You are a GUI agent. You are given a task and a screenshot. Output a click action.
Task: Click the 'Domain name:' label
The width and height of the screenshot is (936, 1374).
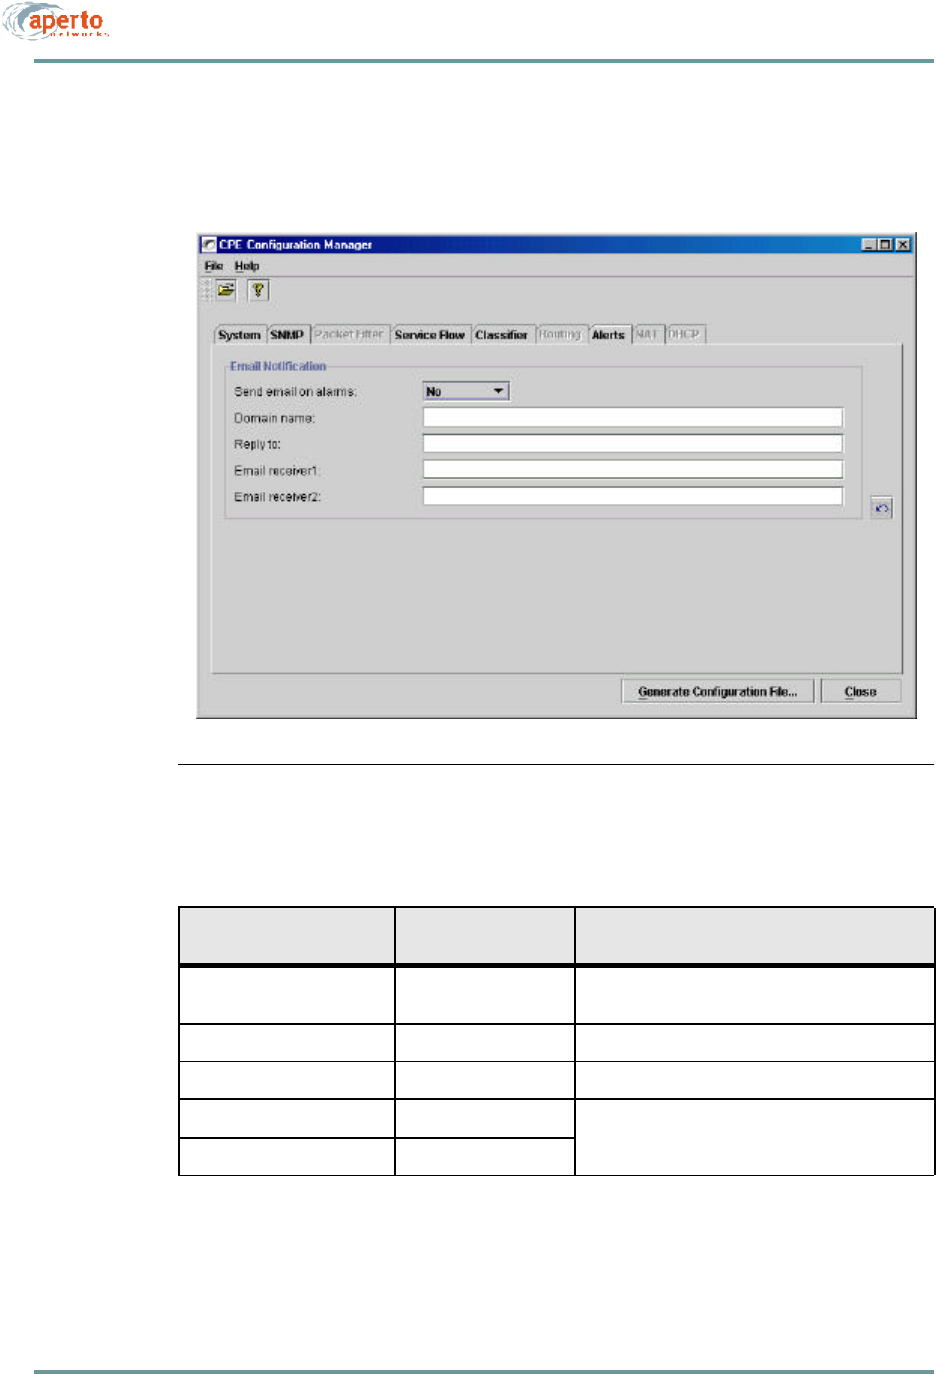(x=275, y=418)
